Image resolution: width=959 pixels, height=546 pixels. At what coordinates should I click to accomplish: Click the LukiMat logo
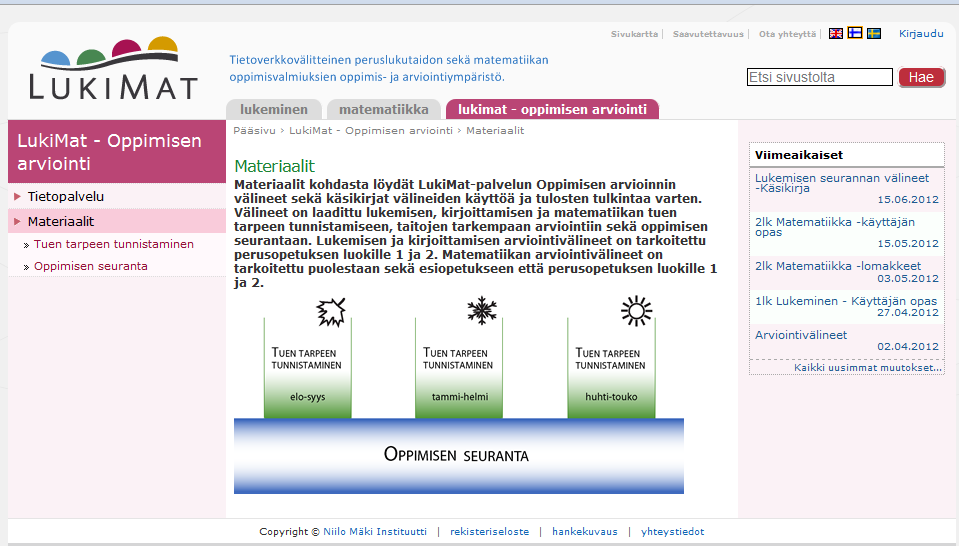coord(113,68)
